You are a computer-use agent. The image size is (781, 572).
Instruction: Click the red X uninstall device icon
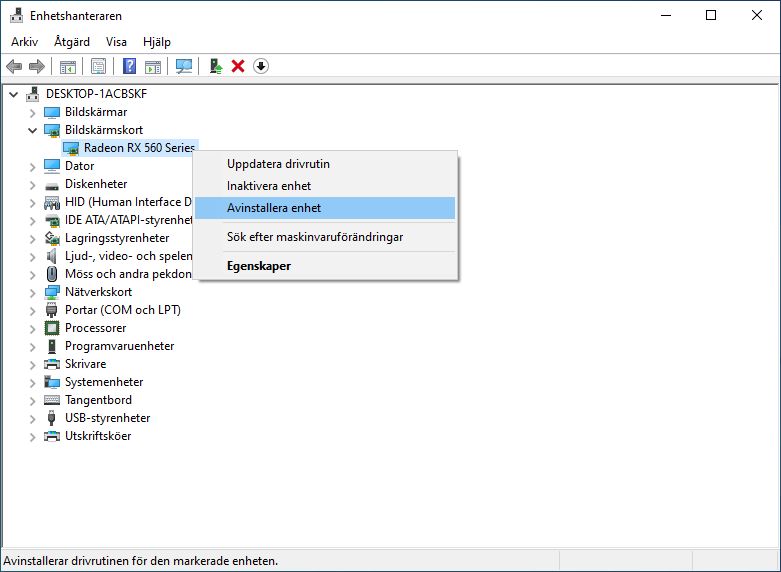[238, 66]
